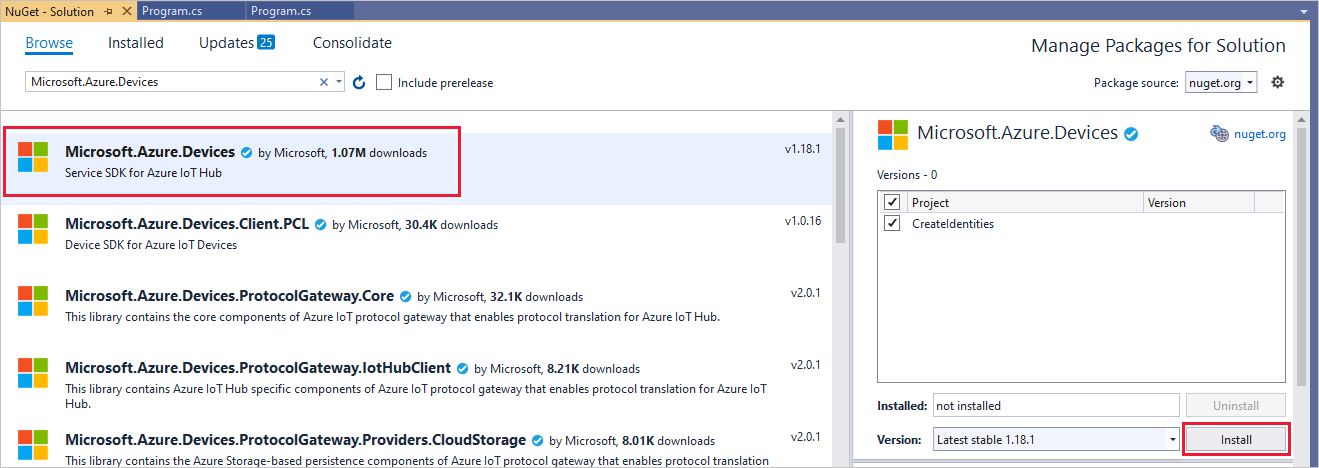Enable the Include prerelease checkbox
This screenshot has height=468, width=1319.
pos(384,82)
